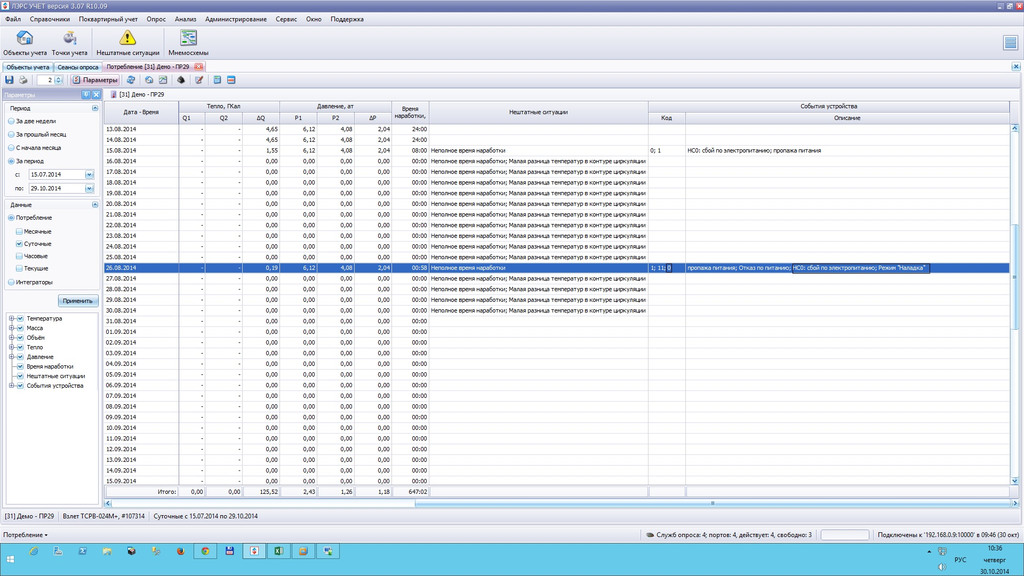Print the report with printer icon
This screenshot has width=1024, height=576.
click(23, 80)
